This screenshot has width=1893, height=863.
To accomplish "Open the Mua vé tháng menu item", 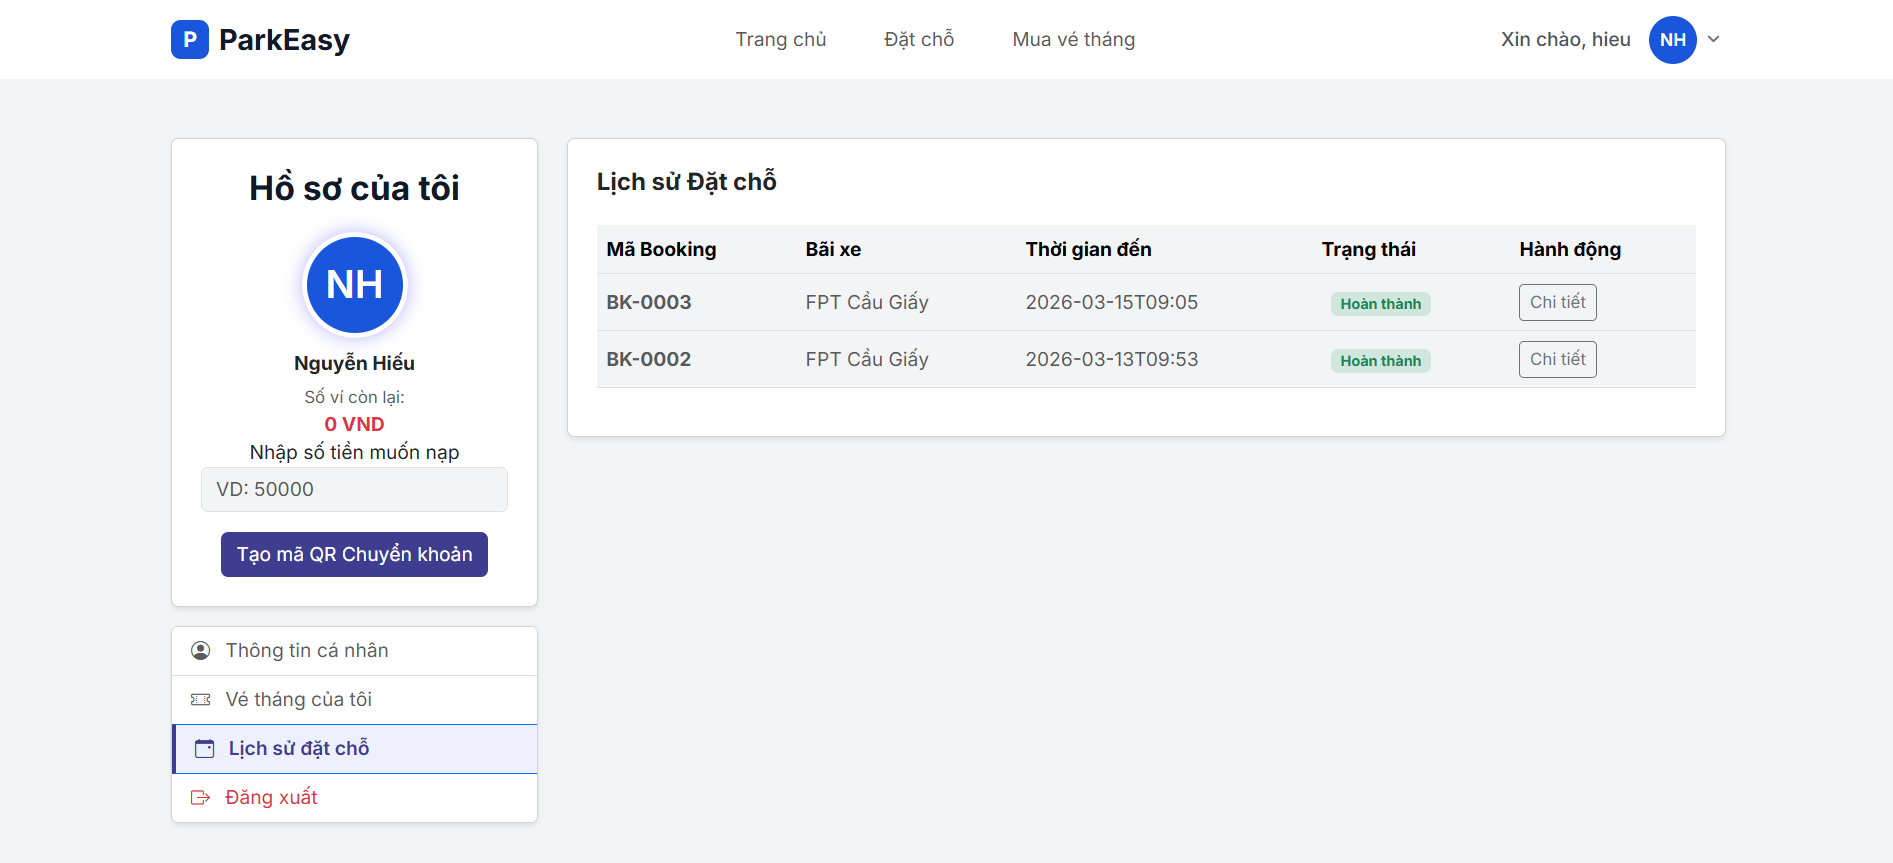I will pos(1073,40).
